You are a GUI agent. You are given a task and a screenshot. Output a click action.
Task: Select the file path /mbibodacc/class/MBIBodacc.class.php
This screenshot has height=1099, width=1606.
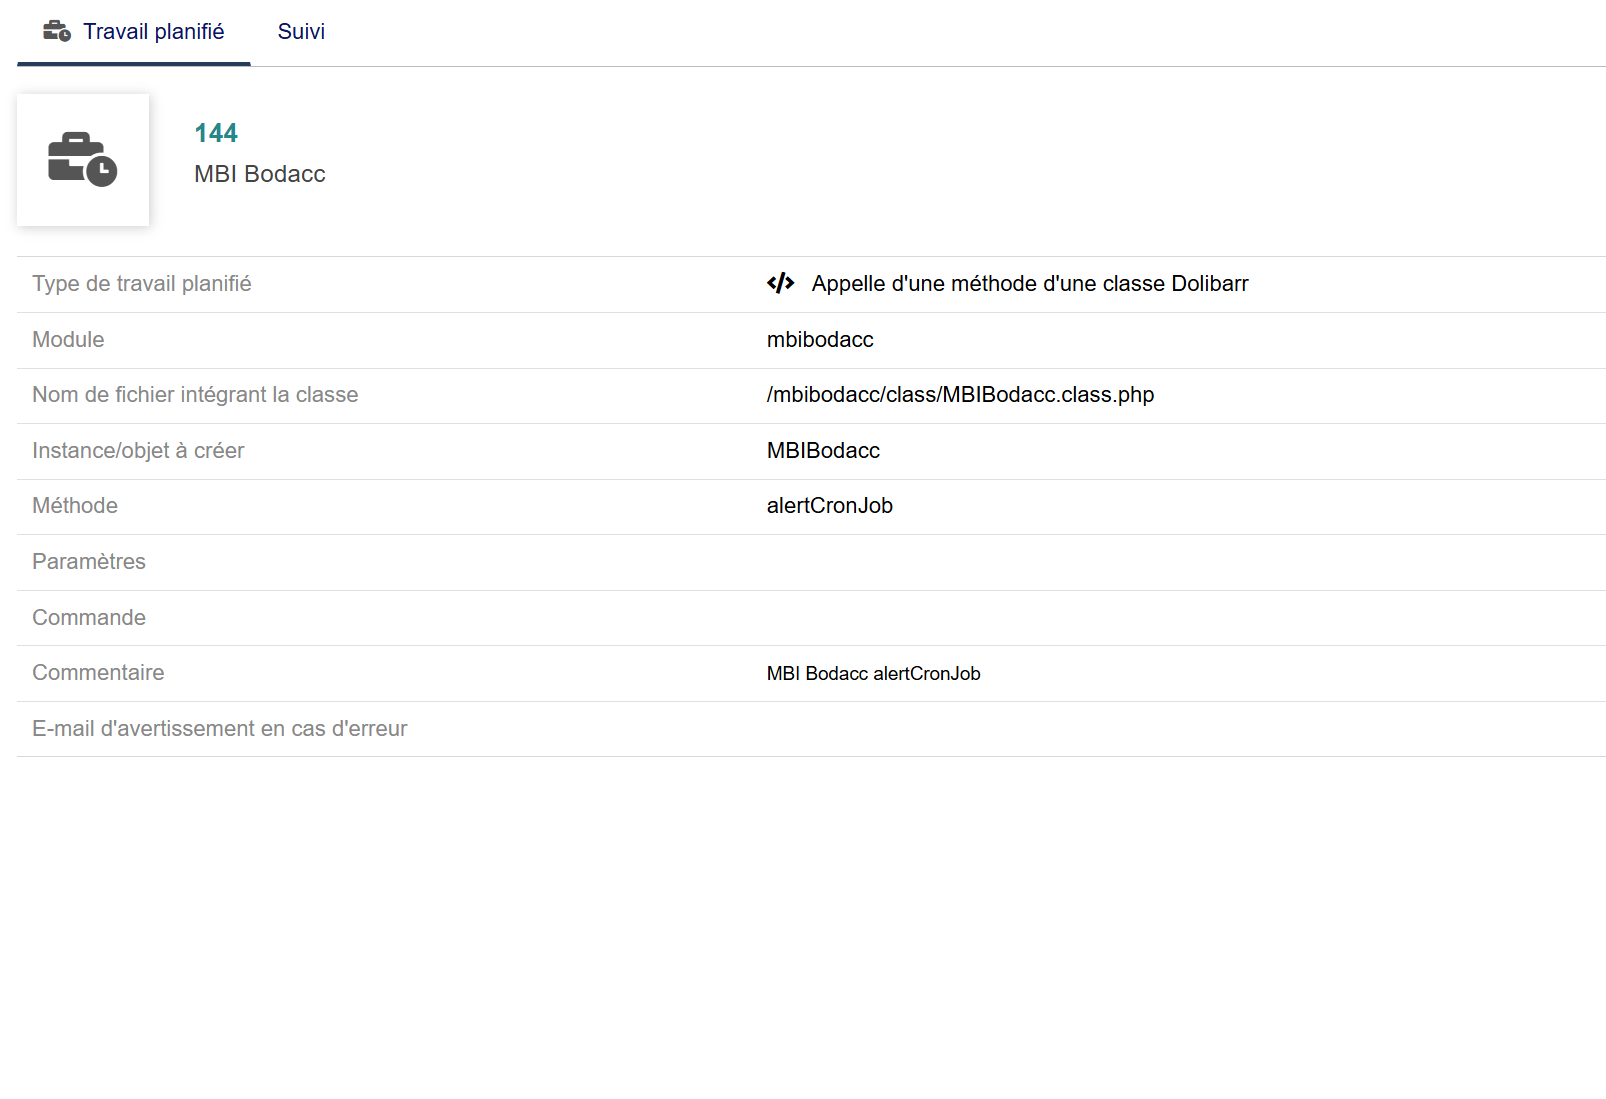(960, 395)
